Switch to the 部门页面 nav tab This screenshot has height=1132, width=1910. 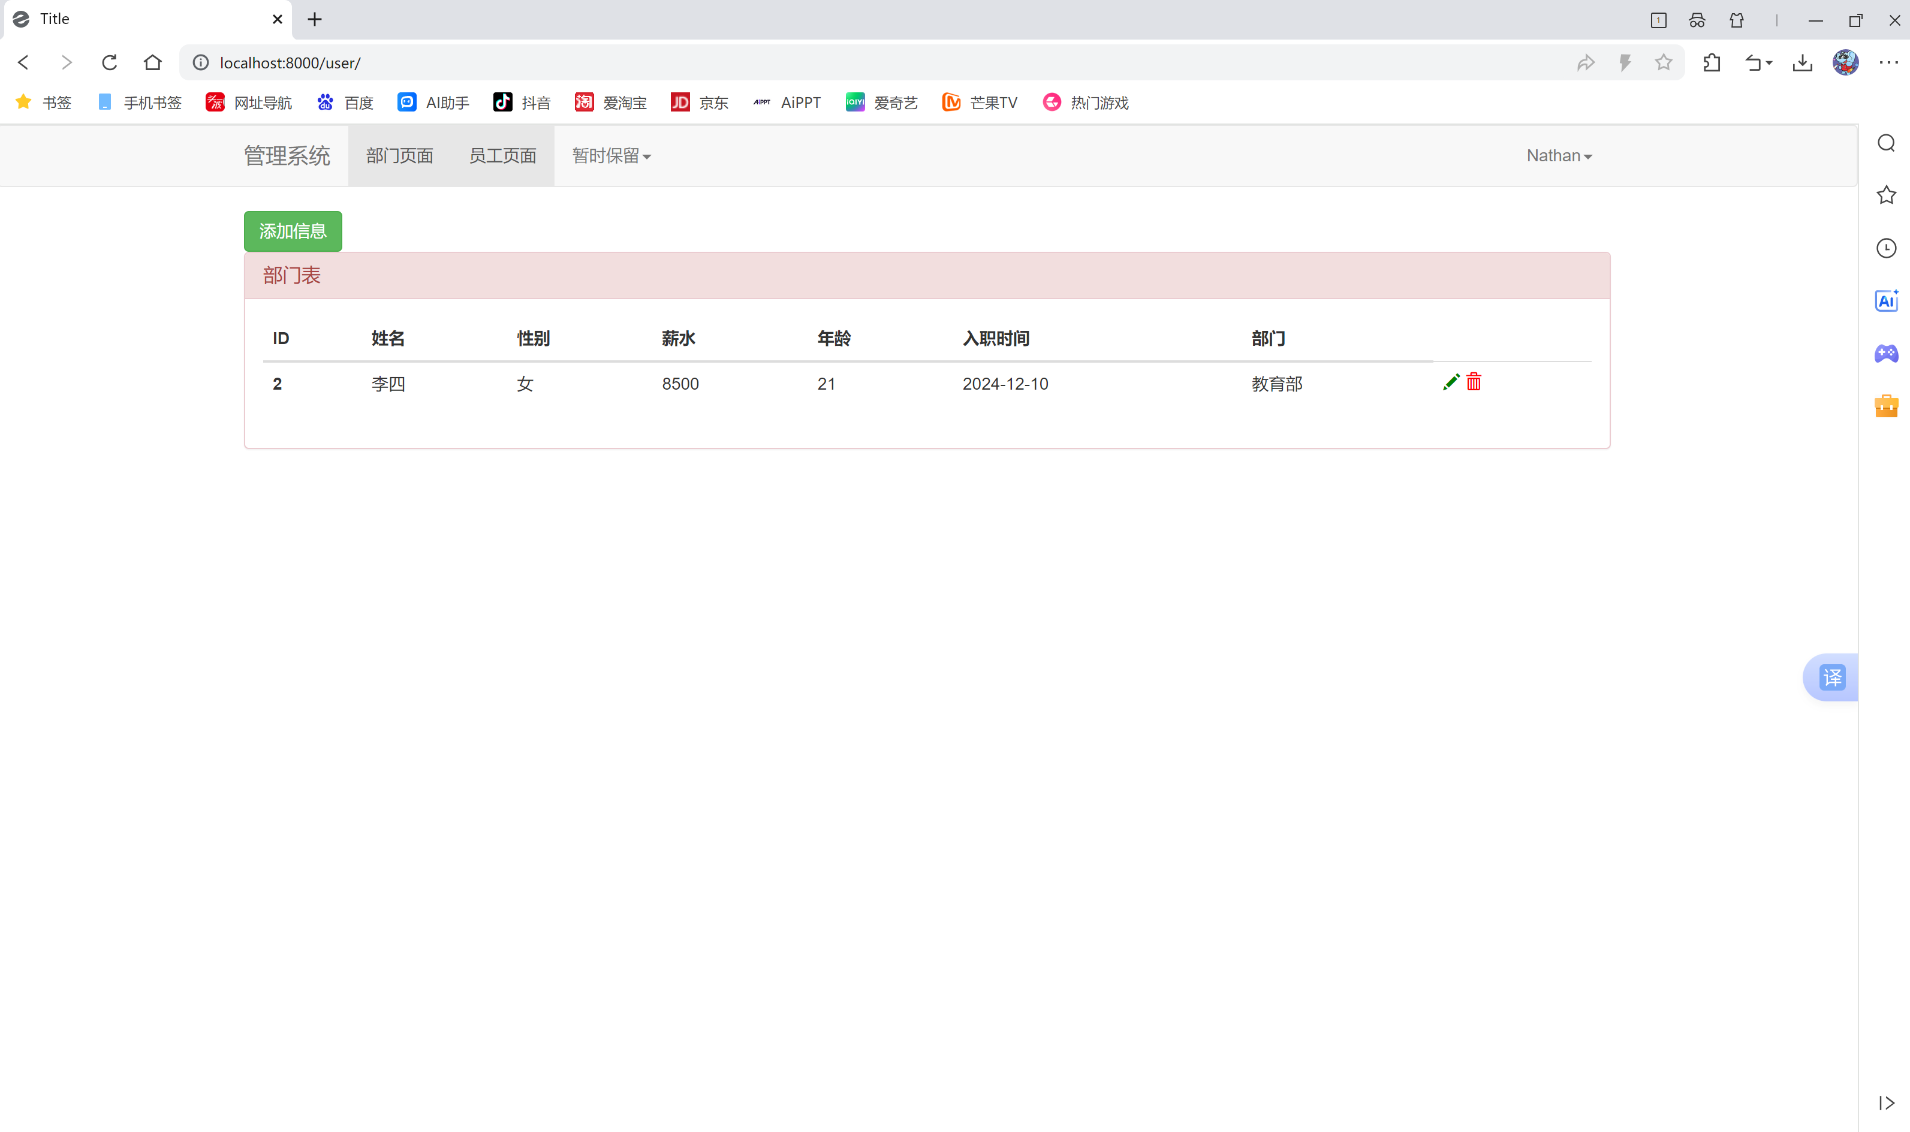coord(400,156)
